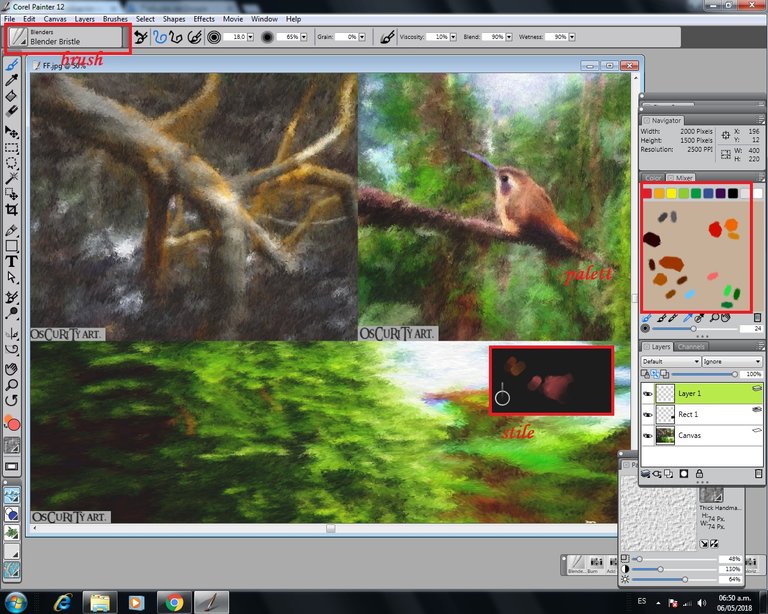Select the Rotate Page tool
Image resolution: width=768 pixels, height=614 pixels.
click(x=12, y=400)
